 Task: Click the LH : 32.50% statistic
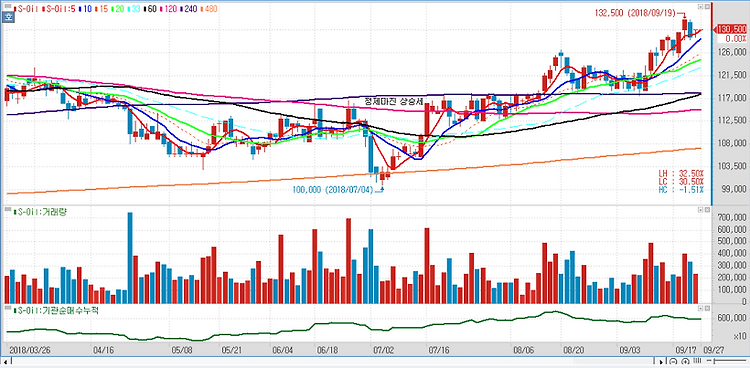coord(681,173)
